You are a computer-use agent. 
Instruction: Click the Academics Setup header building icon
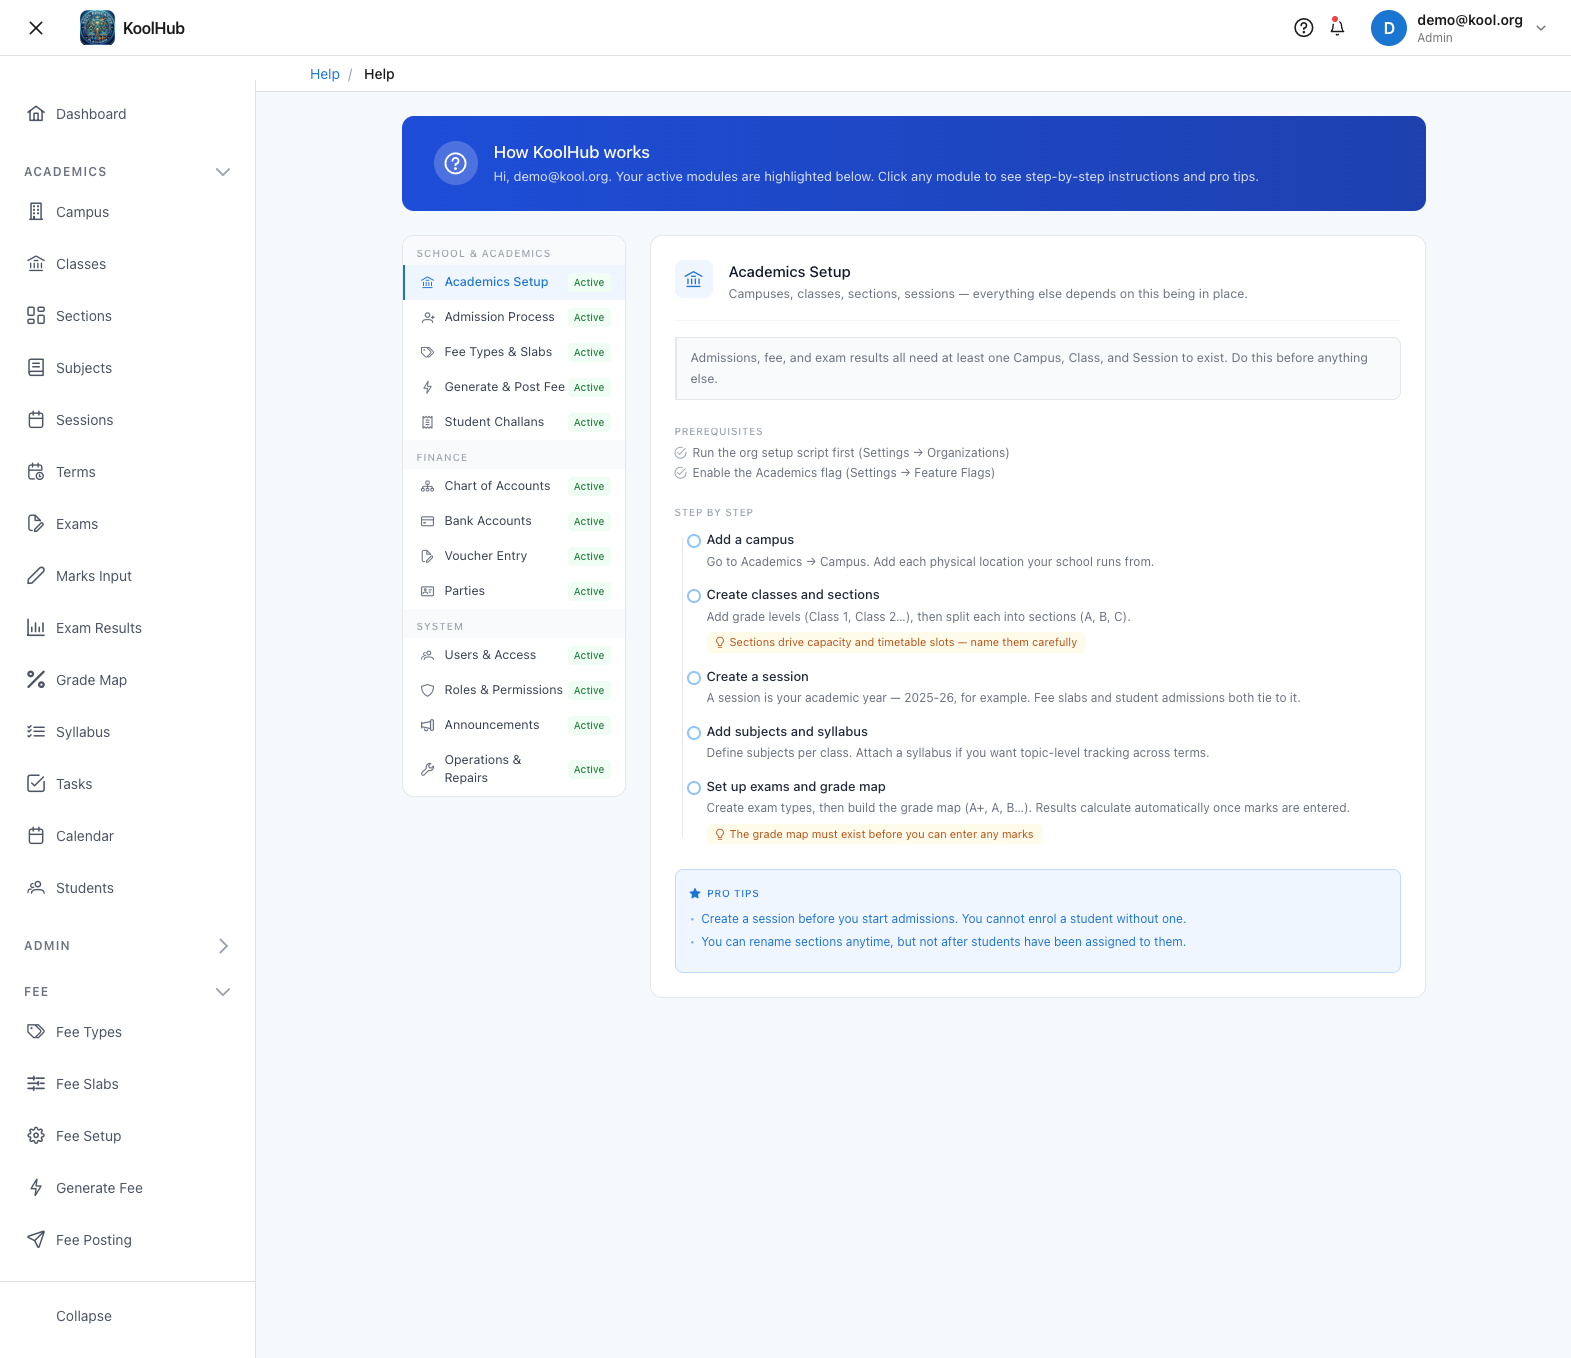tap(694, 280)
